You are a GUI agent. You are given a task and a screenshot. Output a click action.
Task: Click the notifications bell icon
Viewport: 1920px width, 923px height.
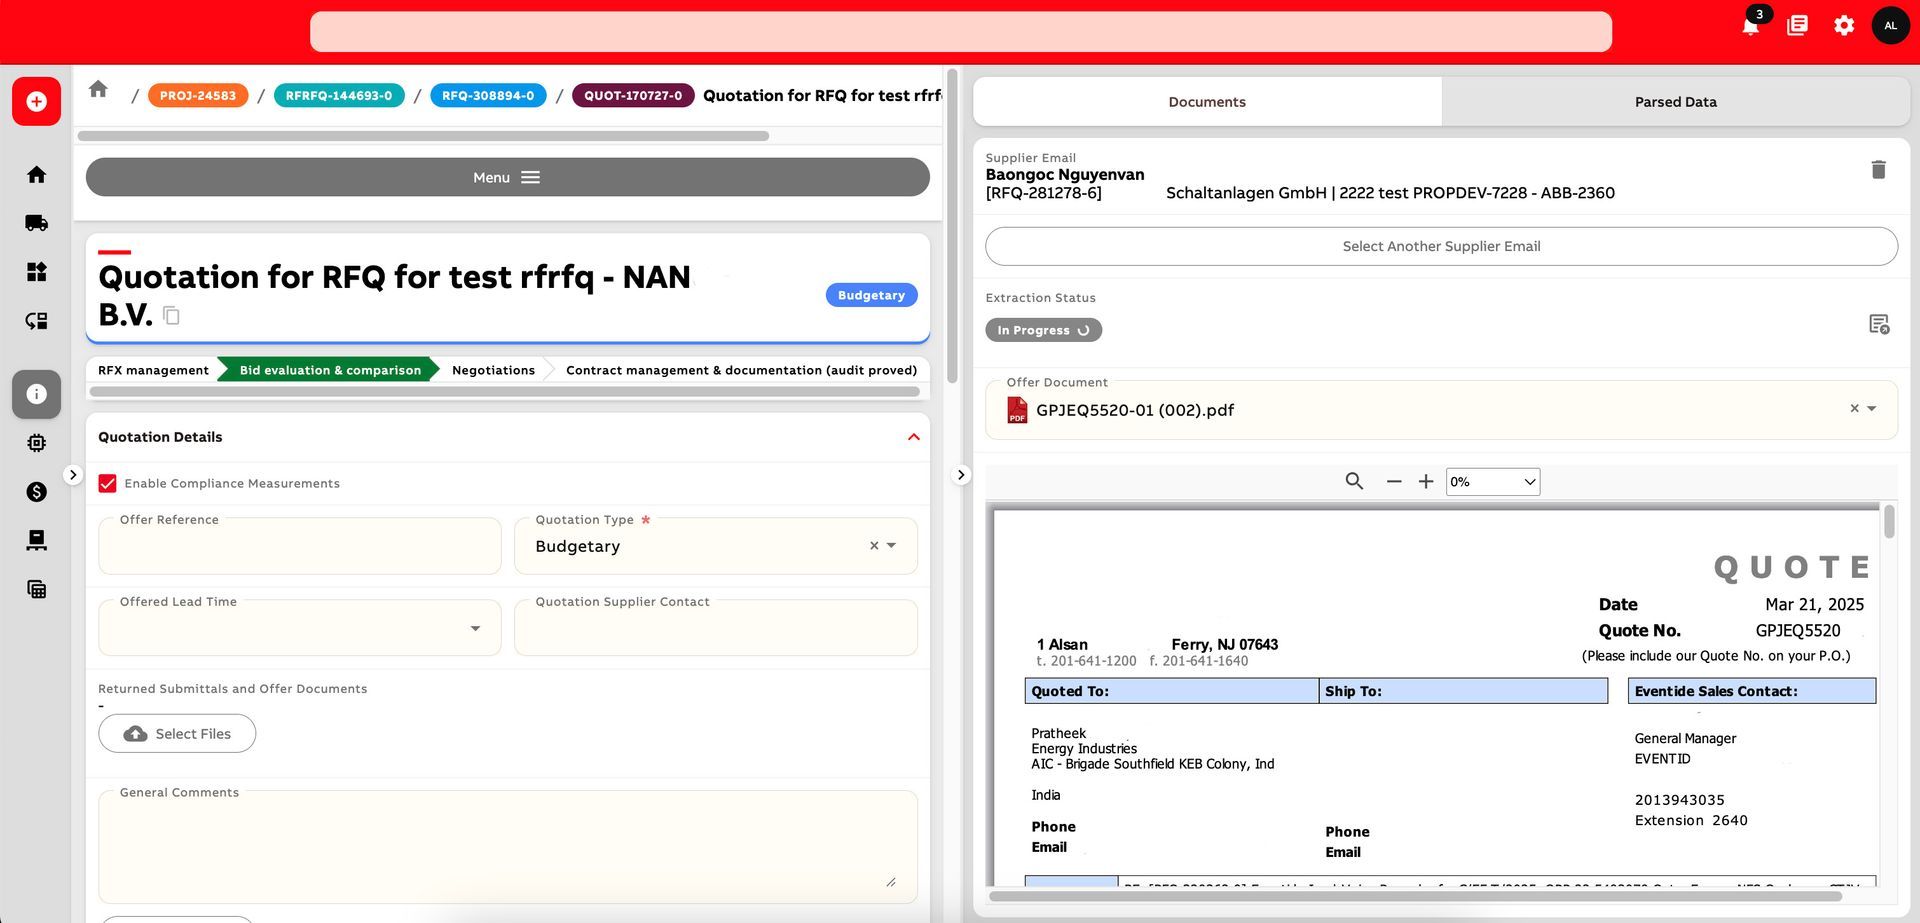(1750, 26)
